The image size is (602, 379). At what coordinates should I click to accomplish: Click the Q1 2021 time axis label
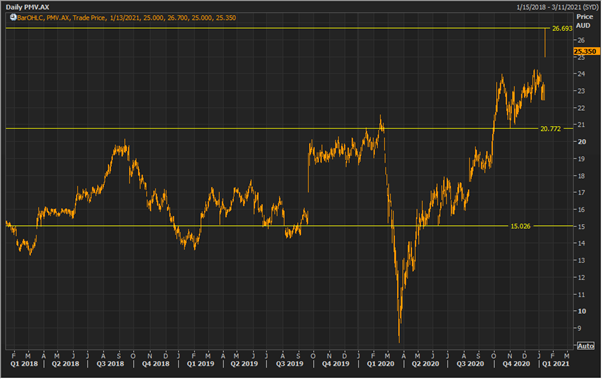556,364
